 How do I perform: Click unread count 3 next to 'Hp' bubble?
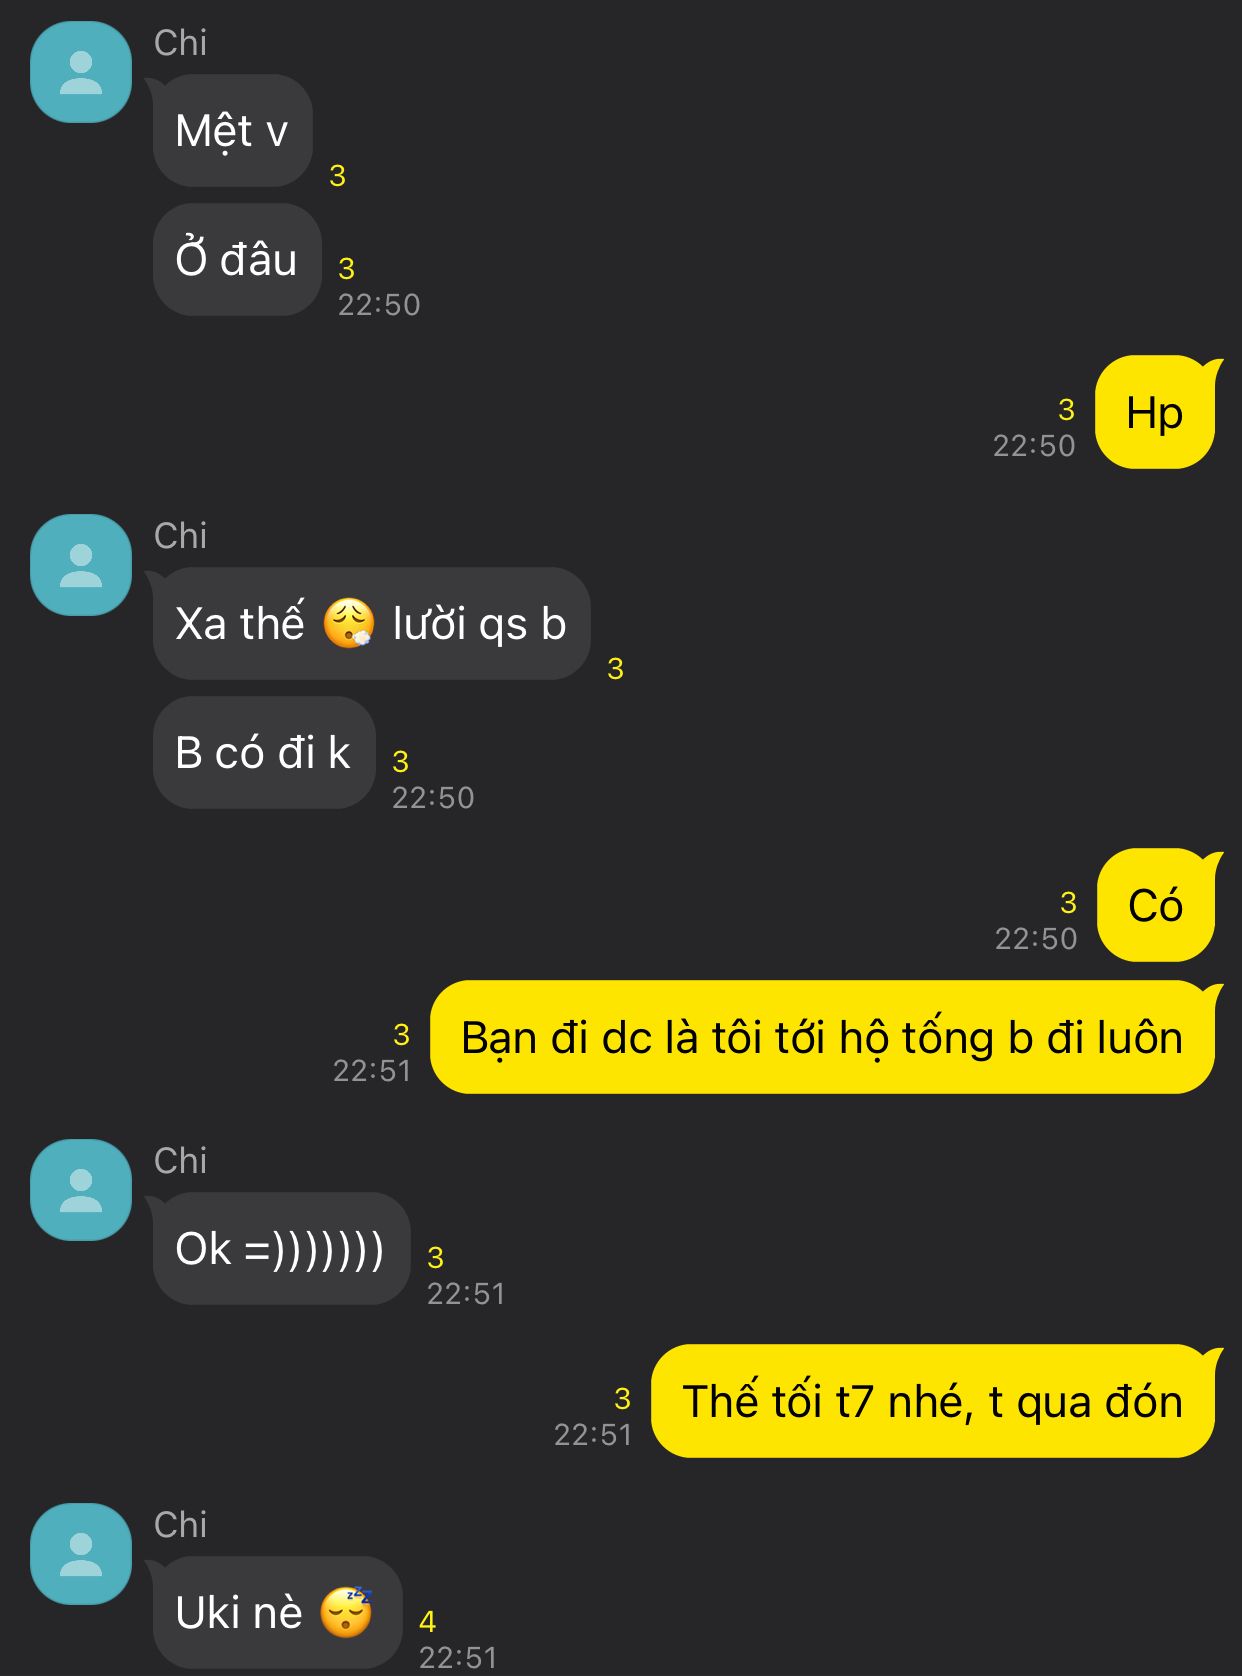1067,409
